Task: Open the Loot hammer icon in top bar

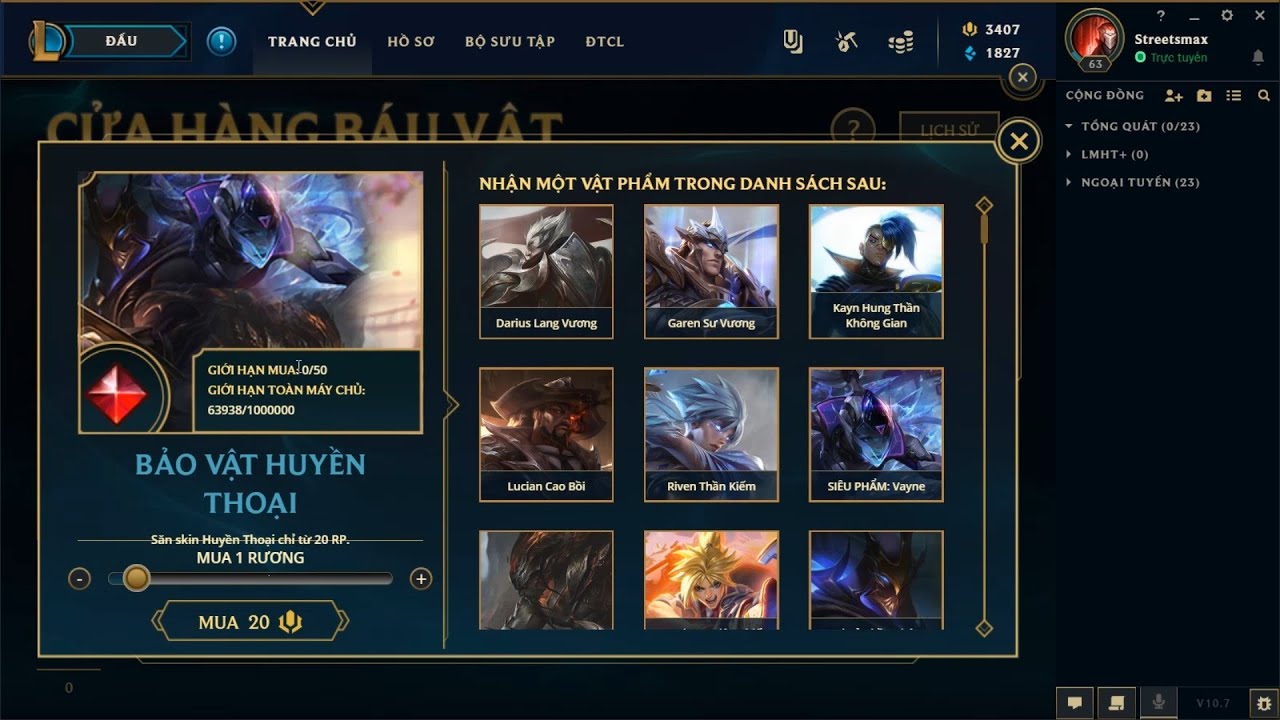Action: point(846,42)
